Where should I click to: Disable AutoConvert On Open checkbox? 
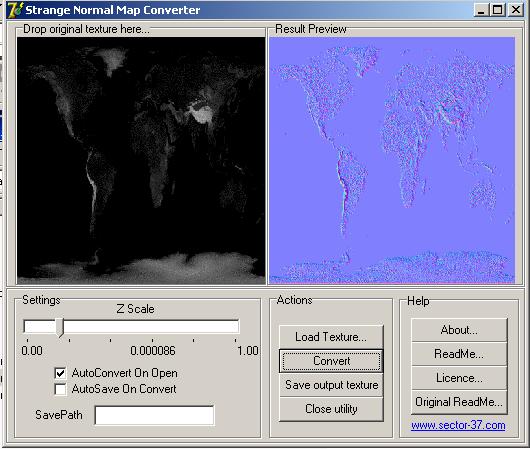[60, 373]
